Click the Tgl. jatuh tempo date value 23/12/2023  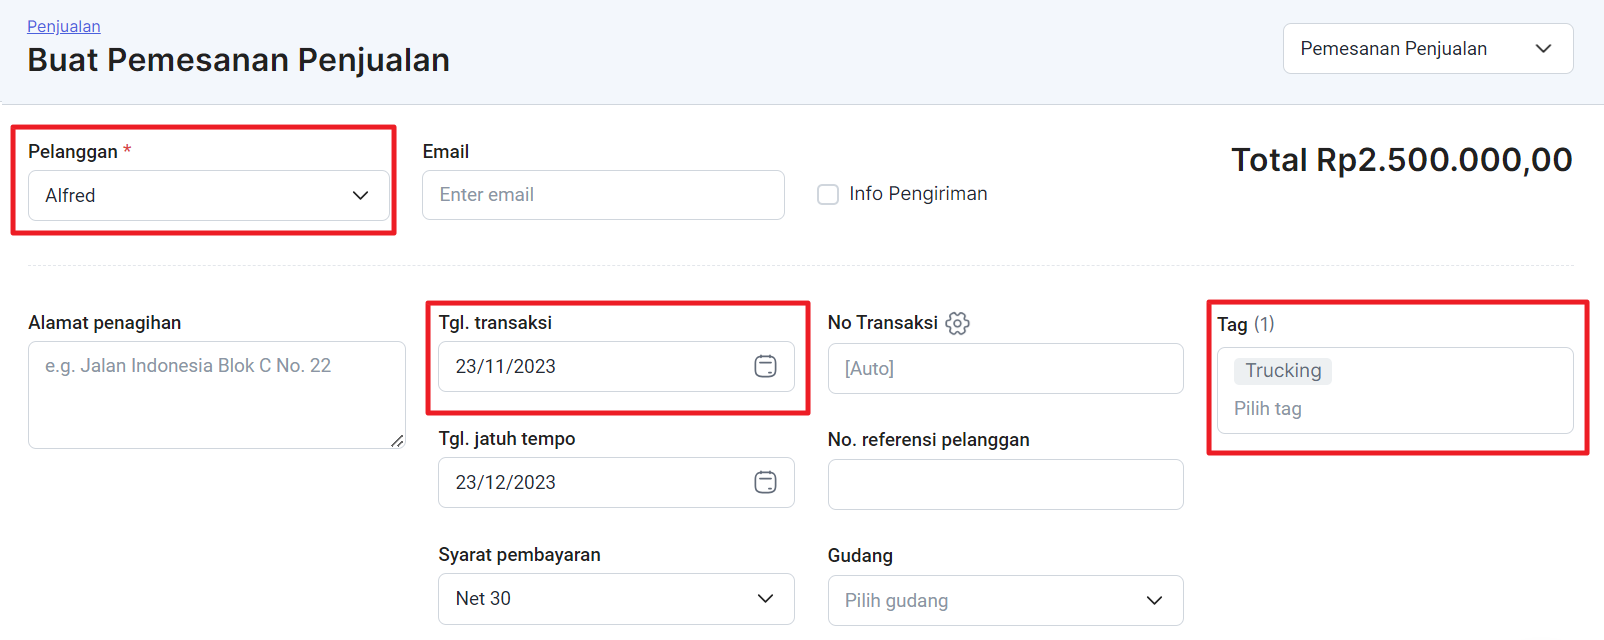click(506, 483)
